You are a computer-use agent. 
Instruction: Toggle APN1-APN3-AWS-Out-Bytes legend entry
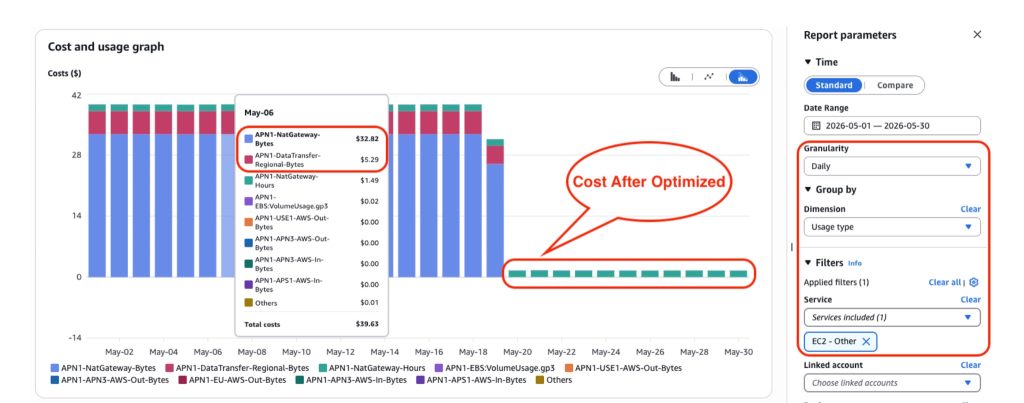tap(110, 379)
